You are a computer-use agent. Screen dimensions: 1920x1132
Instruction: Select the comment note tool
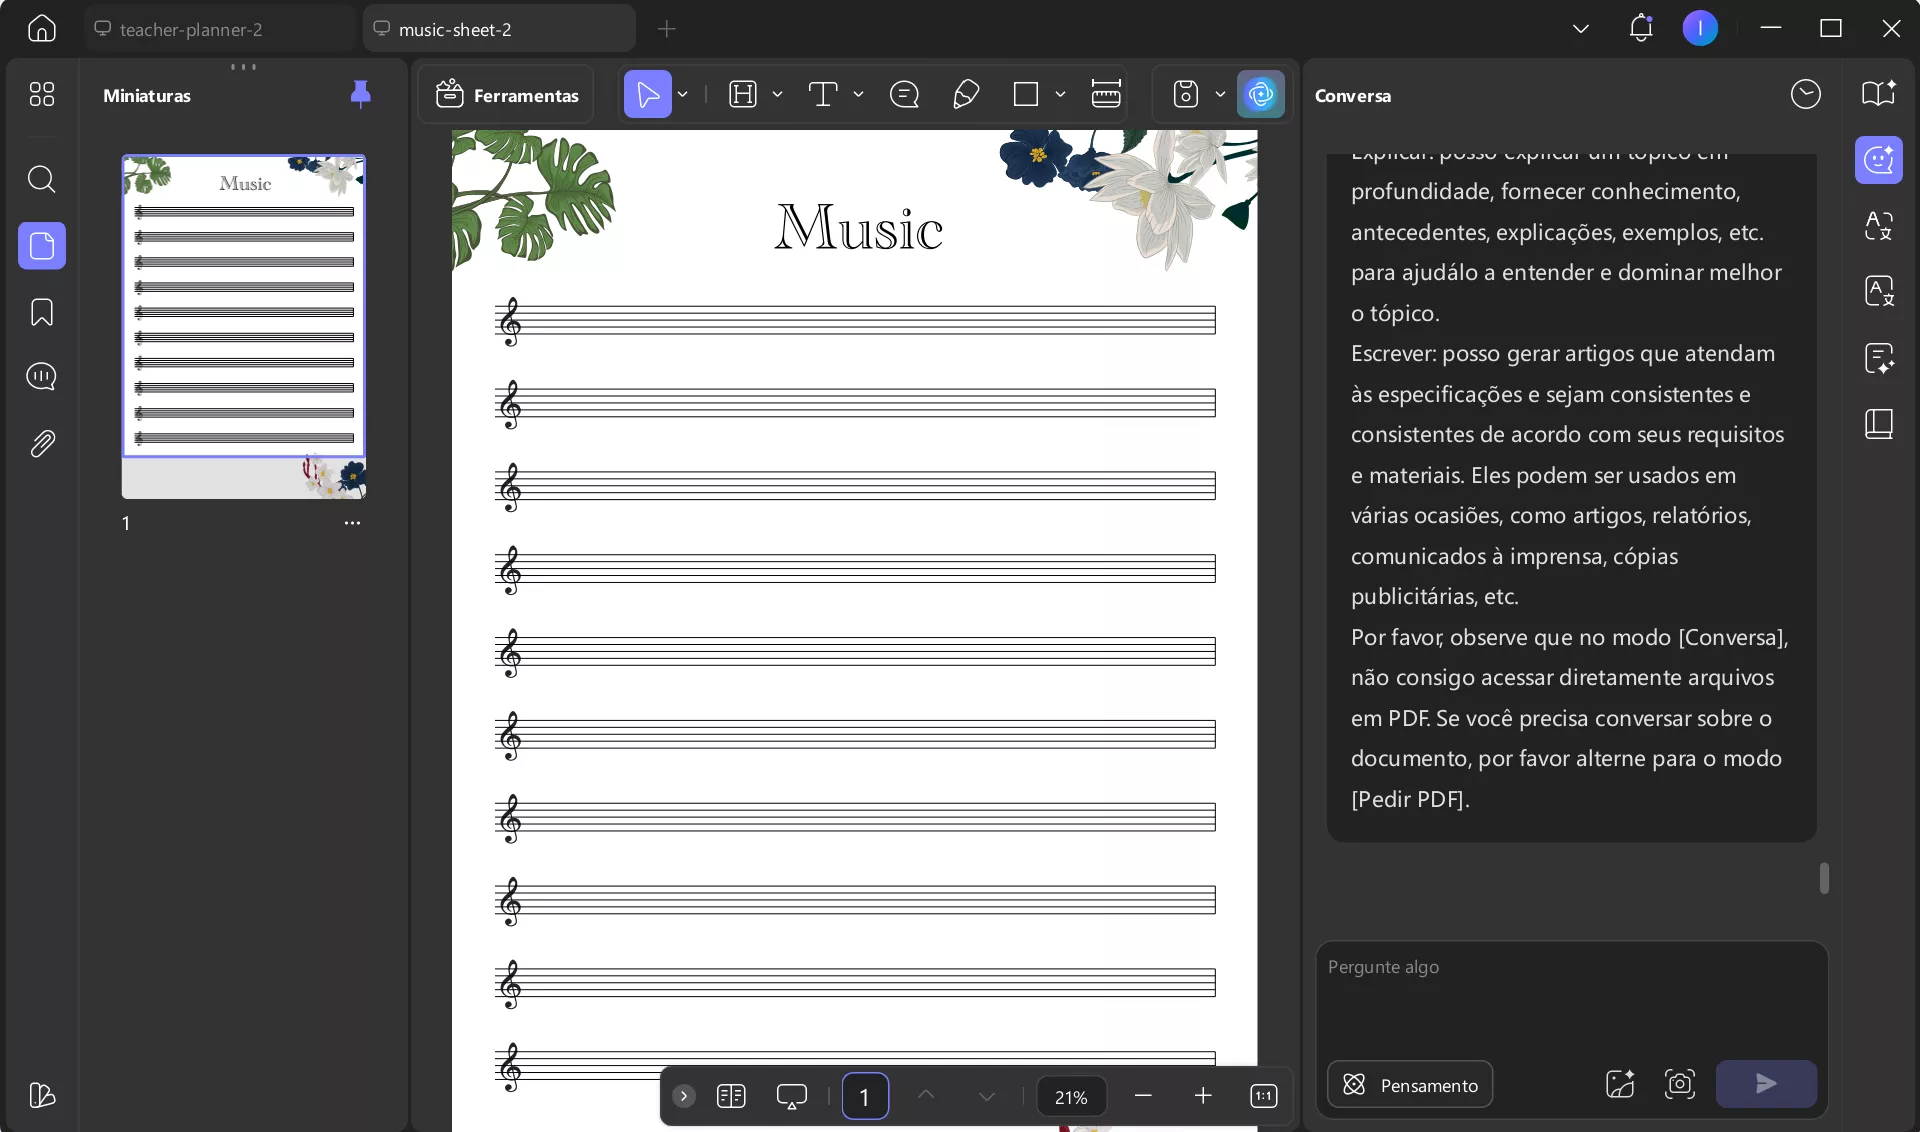(x=904, y=95)
